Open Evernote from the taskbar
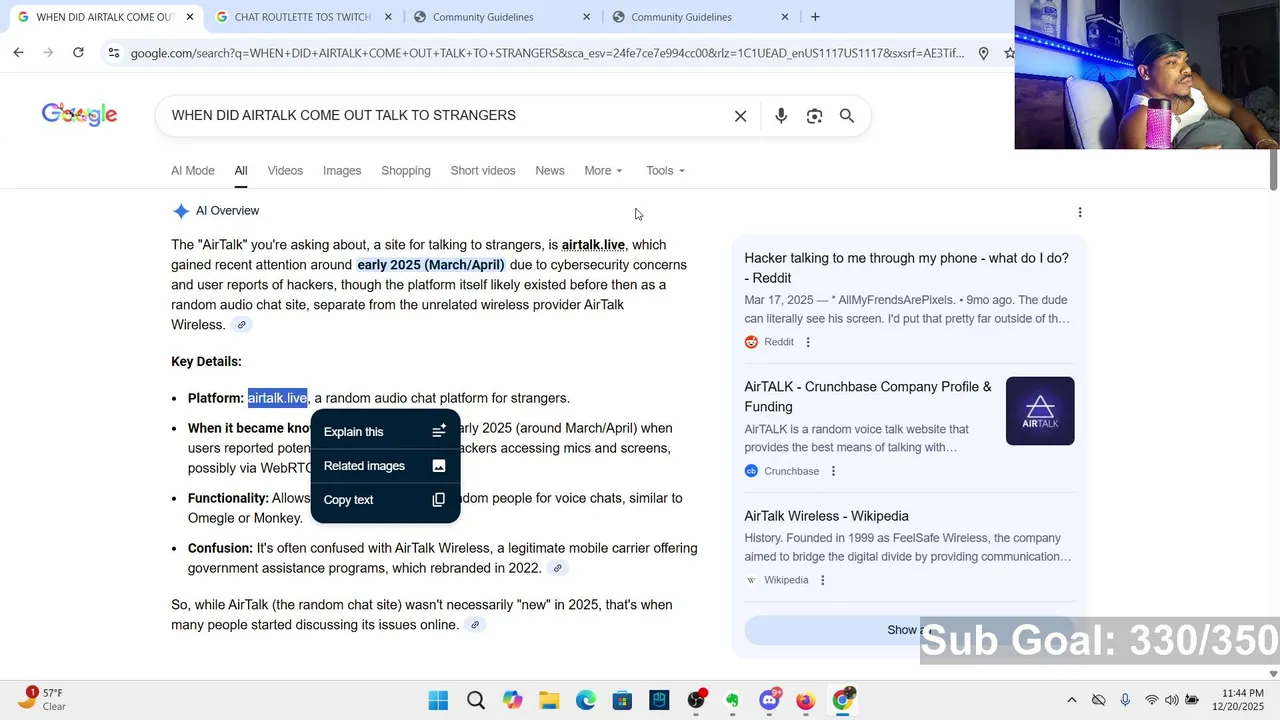This screenshot has height=720, width=1280. pyautogui.click(x=732, y=700)
